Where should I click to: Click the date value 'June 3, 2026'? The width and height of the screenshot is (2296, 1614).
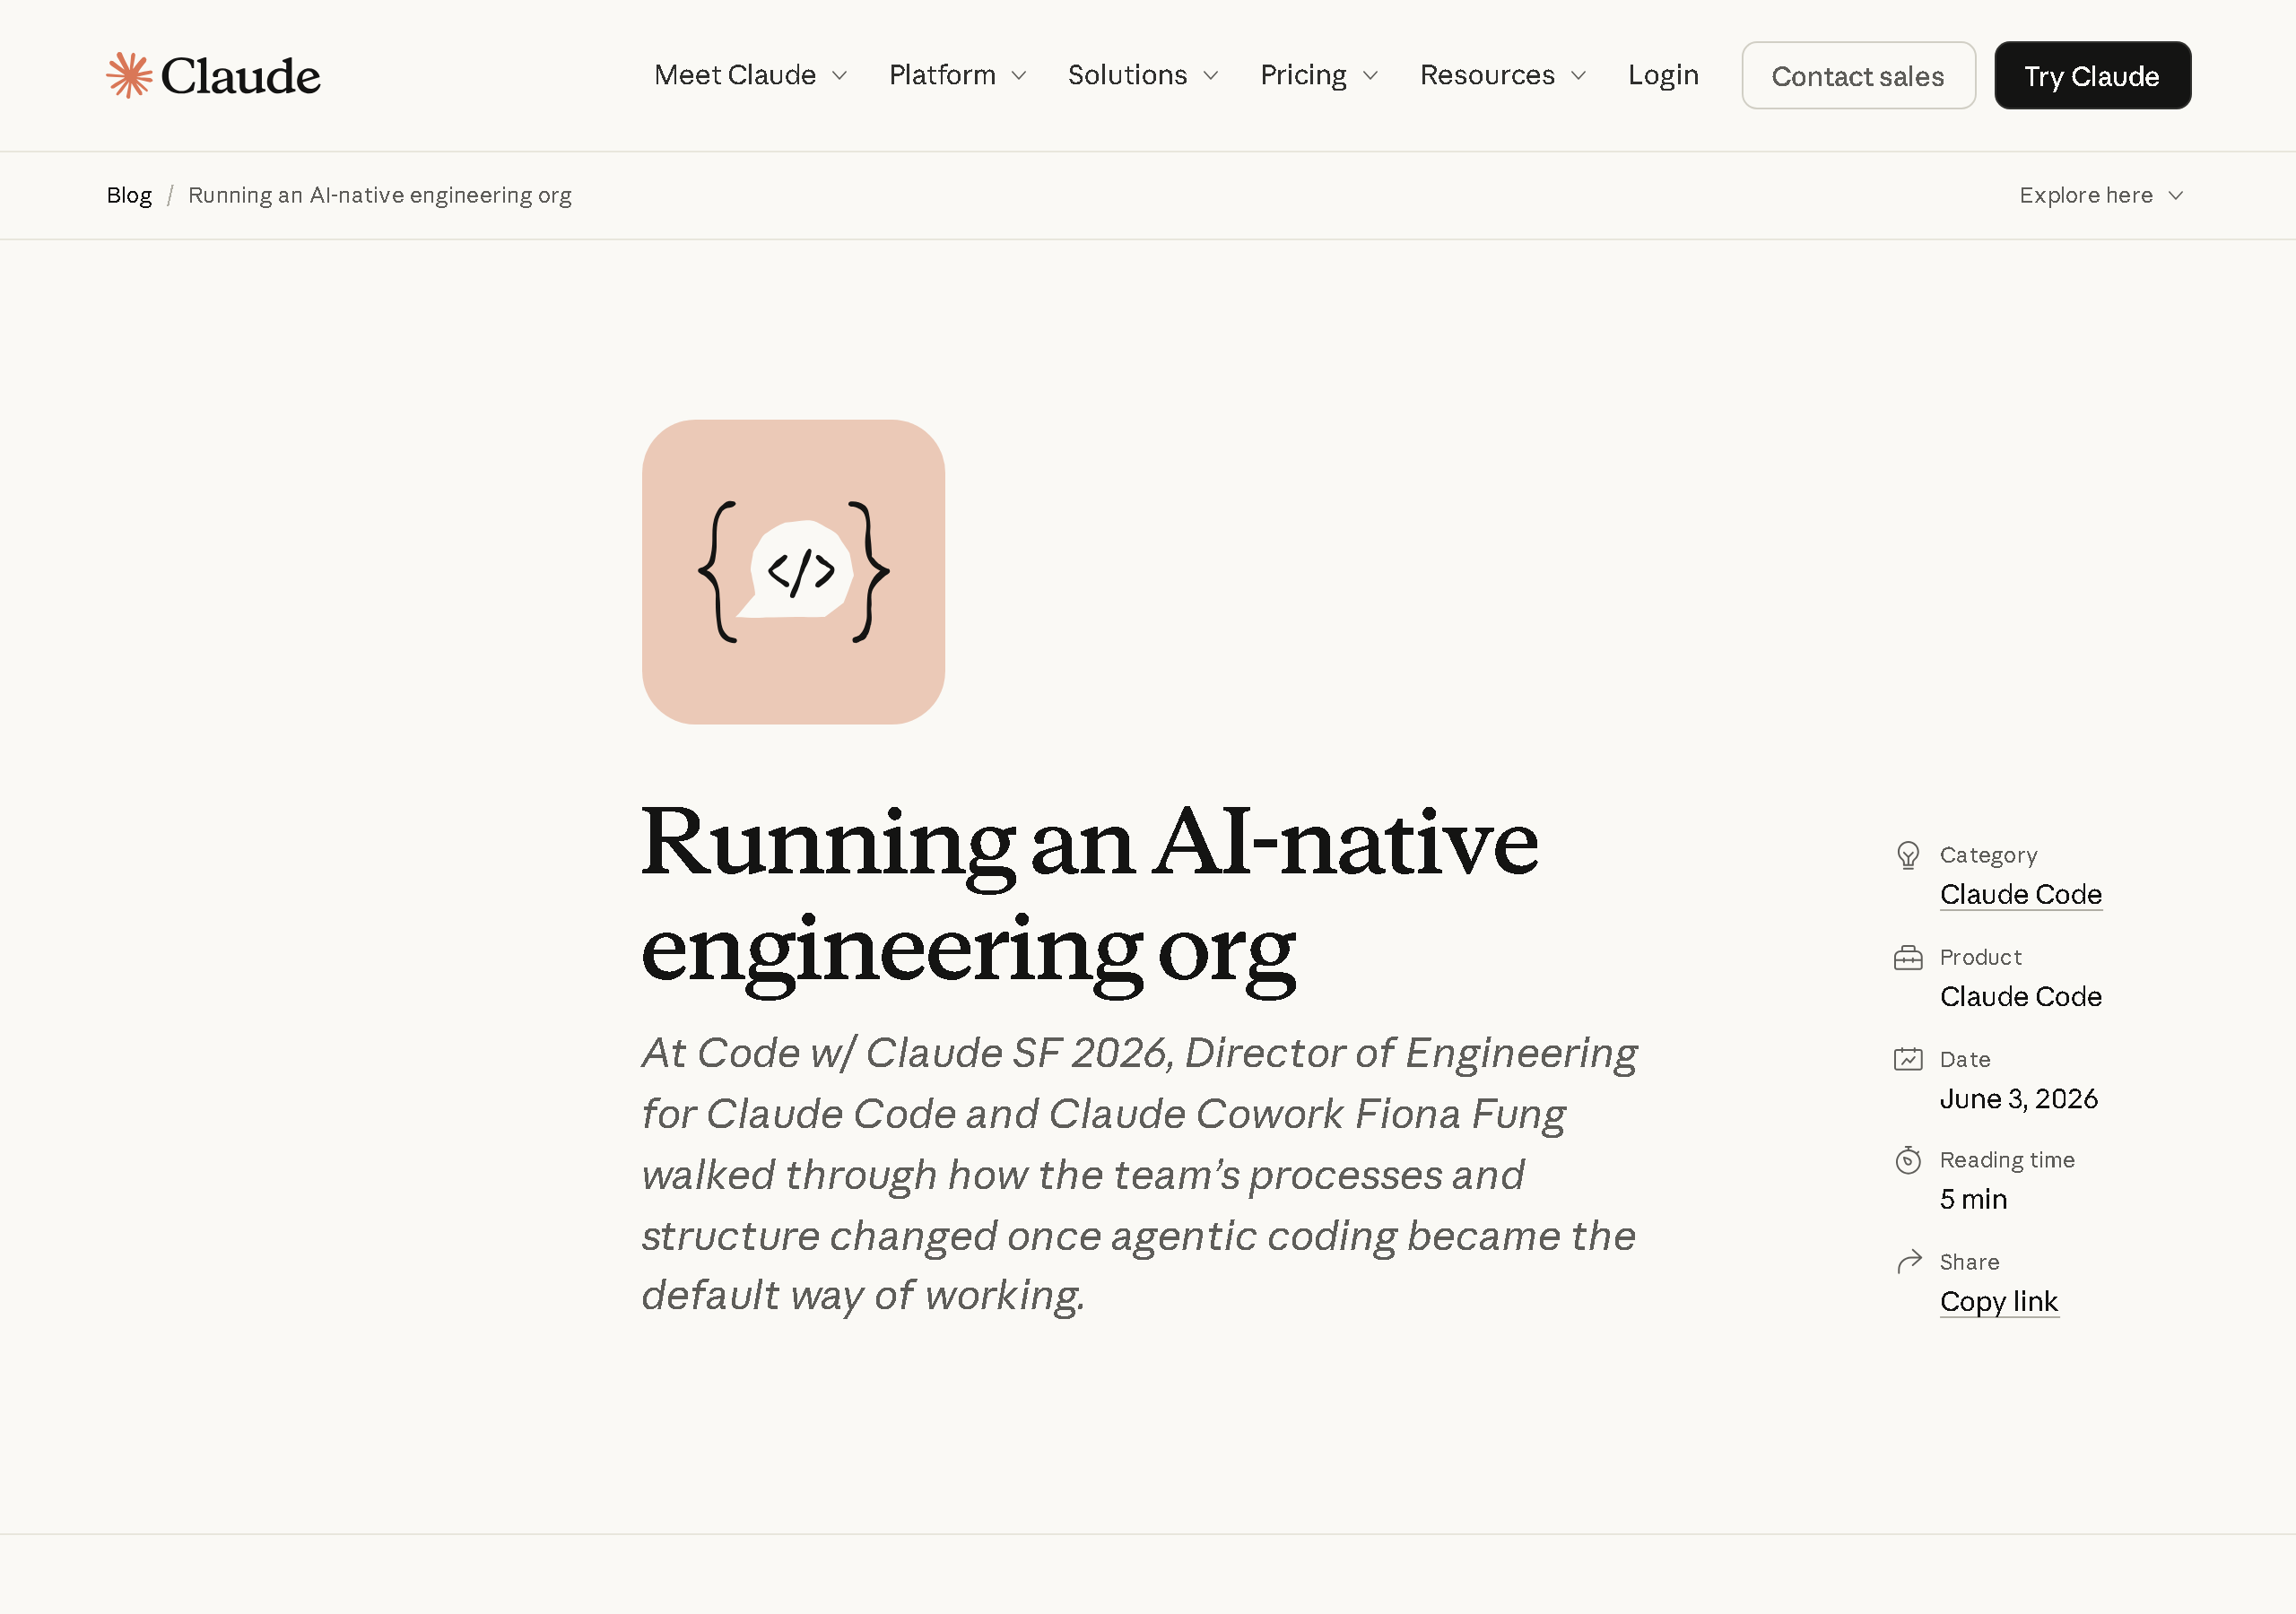[x=2018, y=1098]
